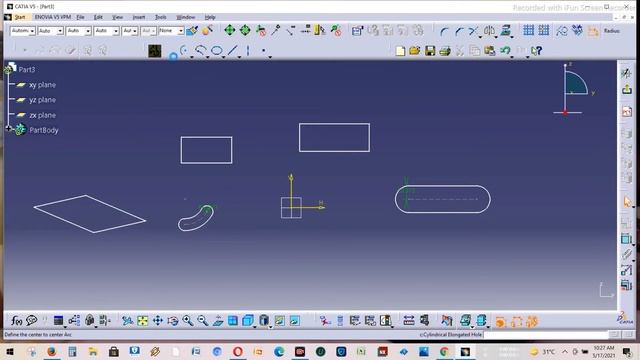Select the Axis sketch tool

[248, 51]
